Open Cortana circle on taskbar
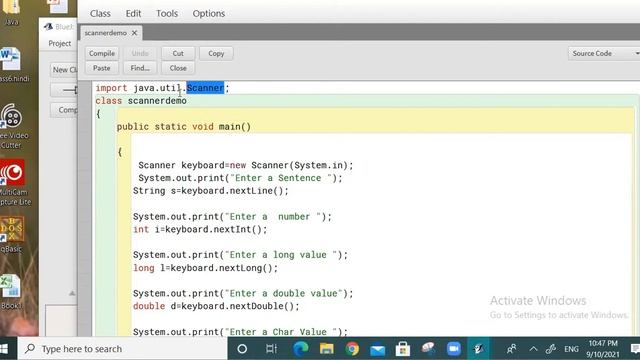The height and width of the screenshot is (360, 640). click(x=242, y=349)
